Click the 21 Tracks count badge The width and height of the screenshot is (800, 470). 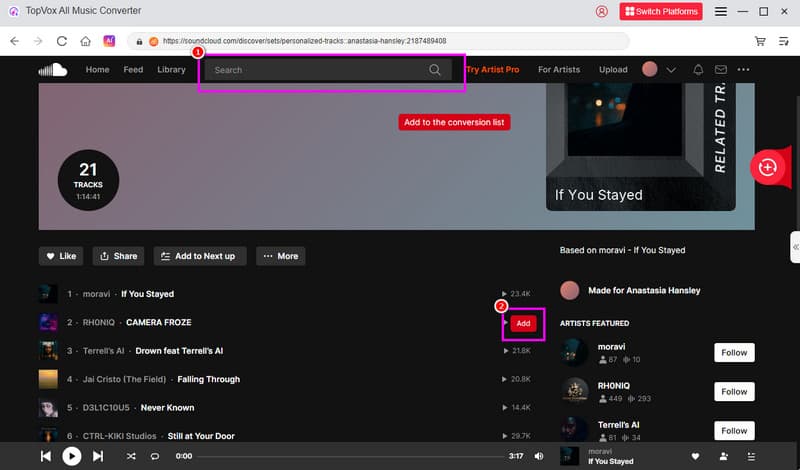click(x=88, y=180)
